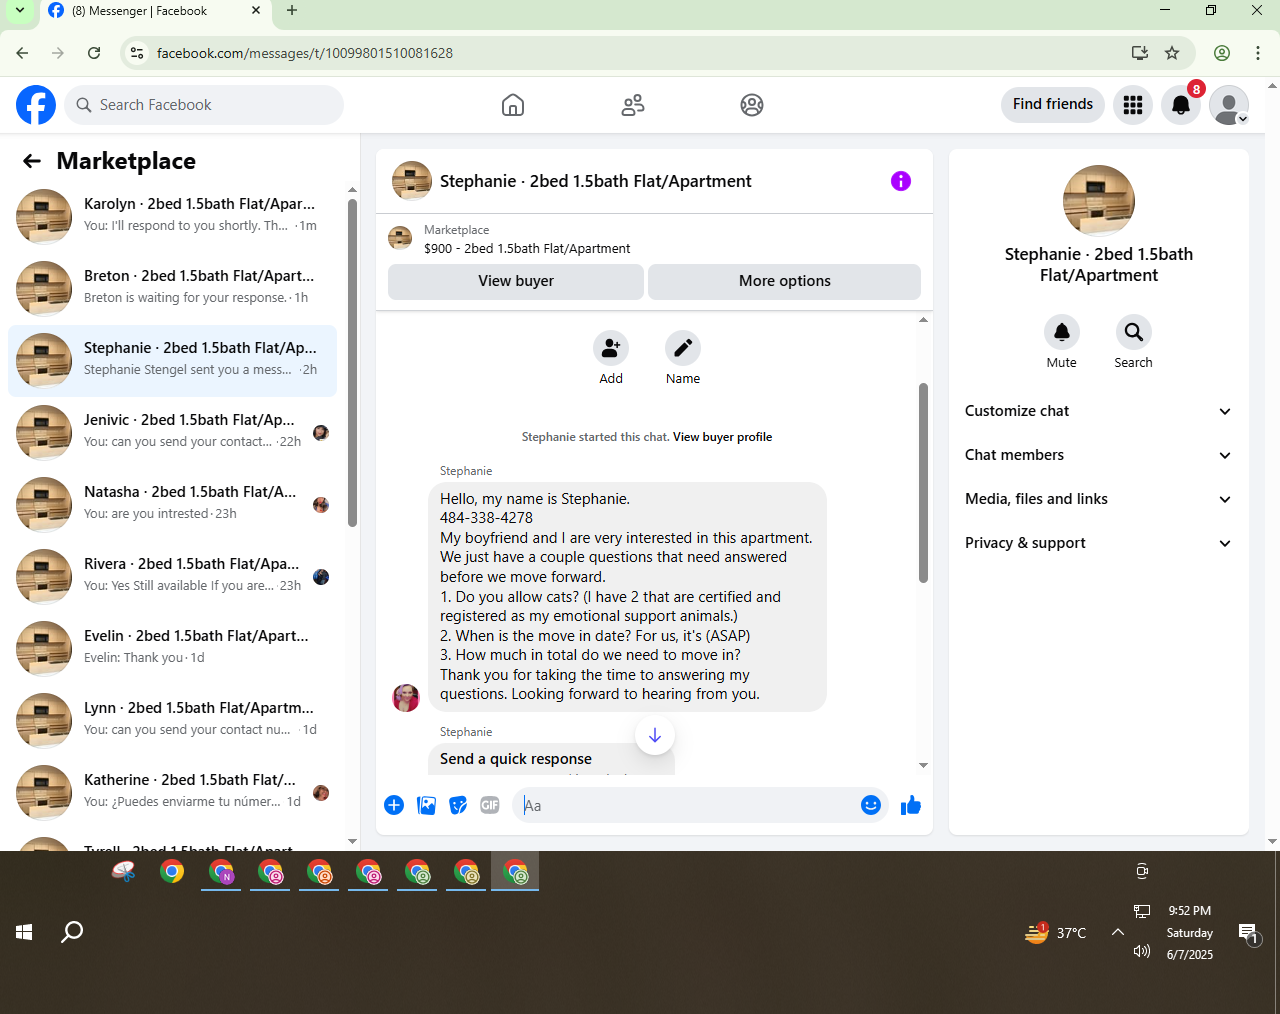Click the Send a quick response heading
The image size is (1280, 1014).
point(516,759)
